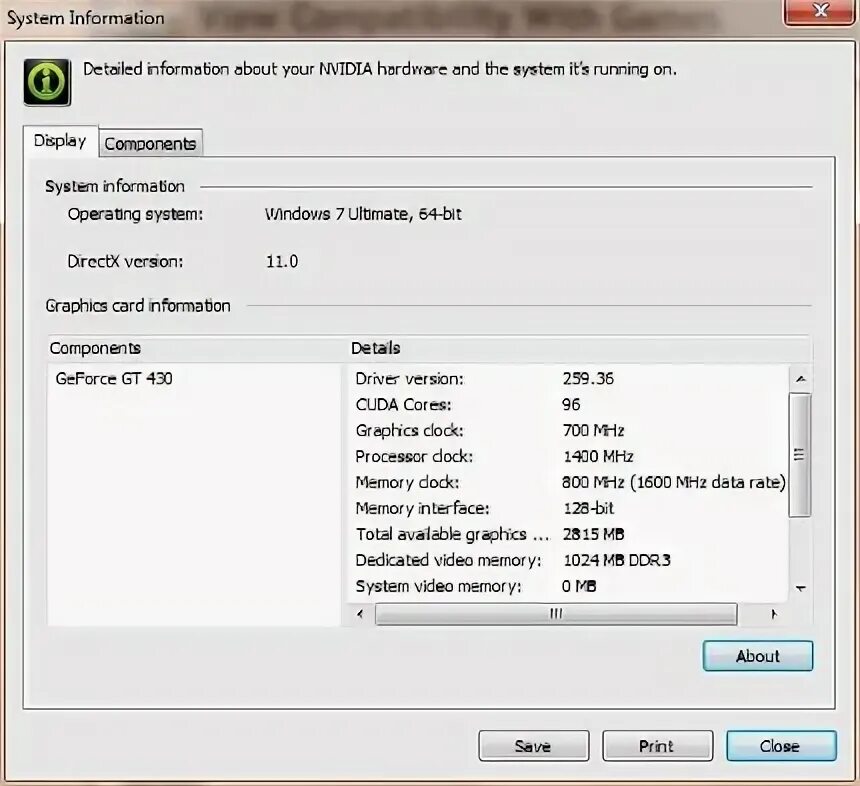Click the System video memory: label

point(438,586)
